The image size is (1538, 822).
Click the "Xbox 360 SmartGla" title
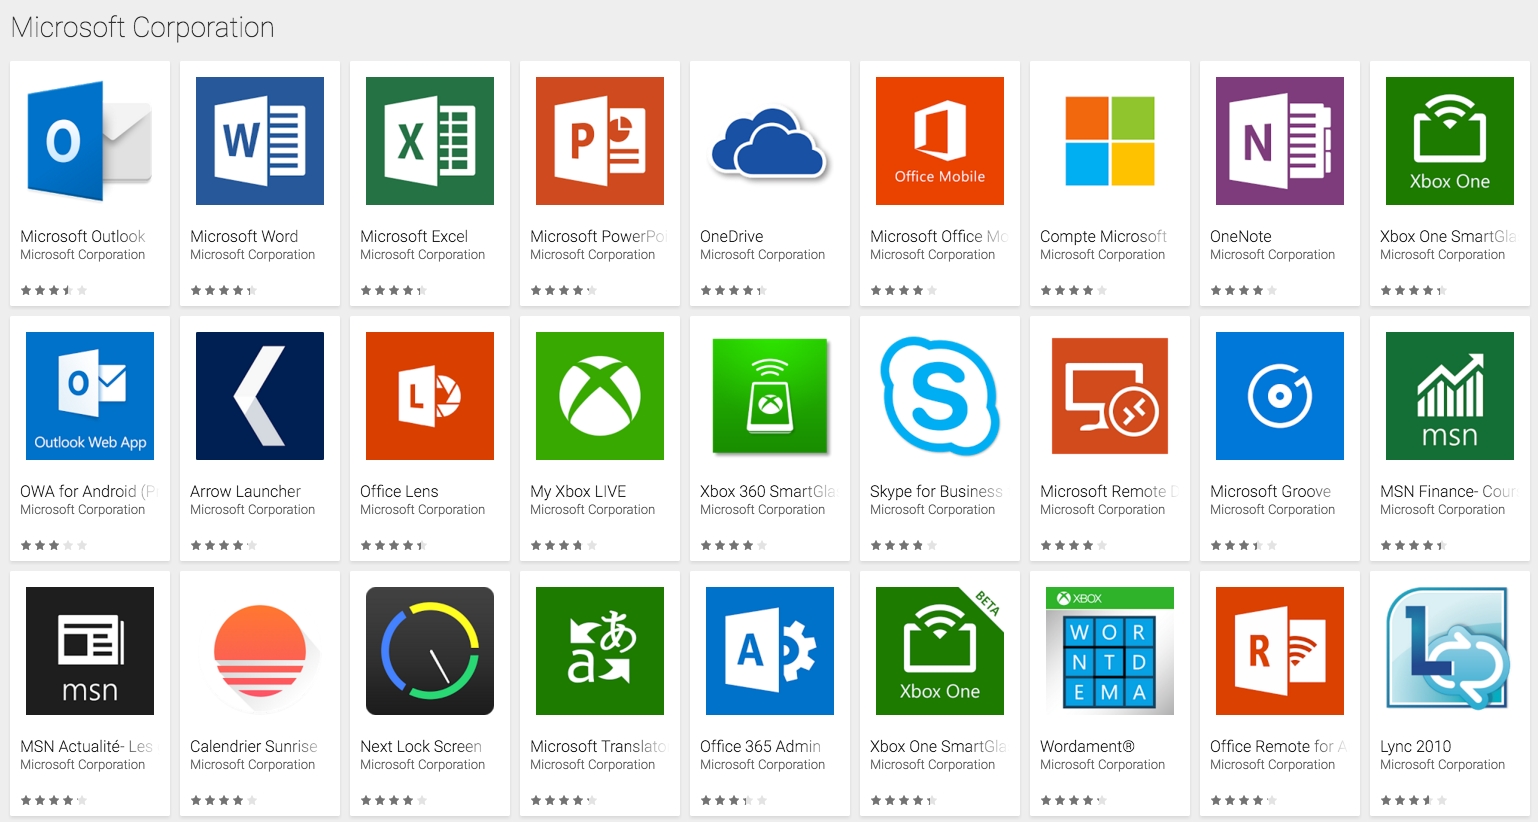(768, 491)
